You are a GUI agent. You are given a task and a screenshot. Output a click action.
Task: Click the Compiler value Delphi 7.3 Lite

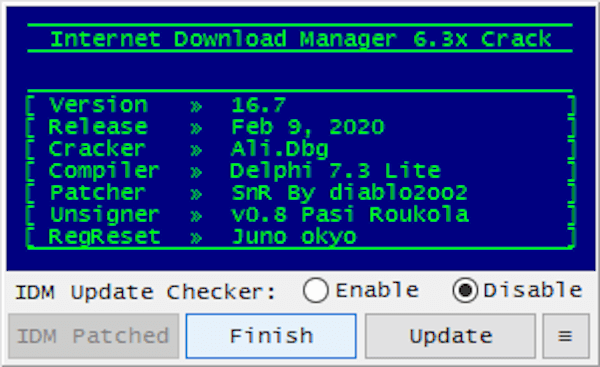click(336, 171)
